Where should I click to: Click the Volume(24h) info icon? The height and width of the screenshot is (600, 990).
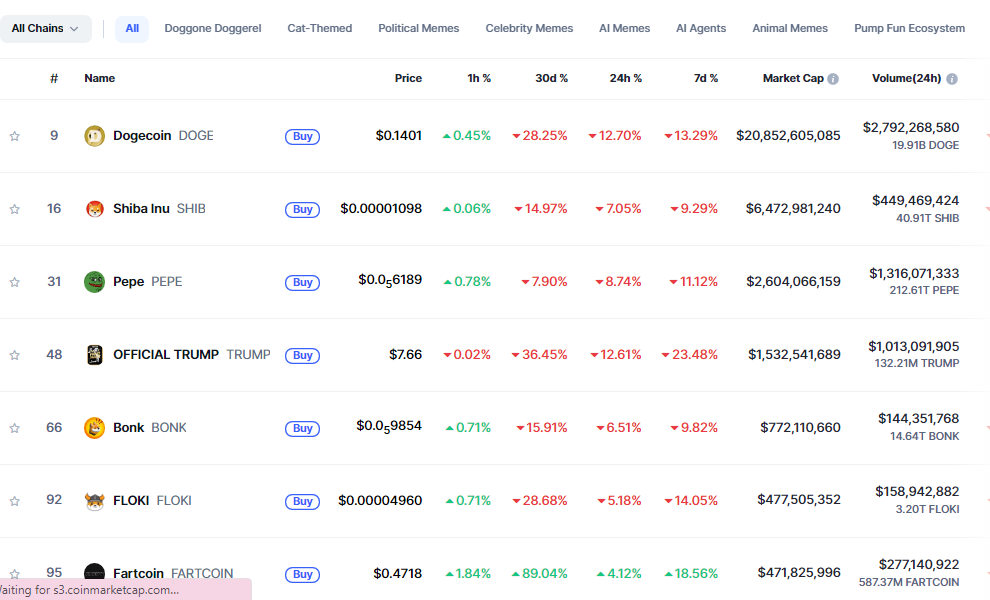(x=952, y=79)
